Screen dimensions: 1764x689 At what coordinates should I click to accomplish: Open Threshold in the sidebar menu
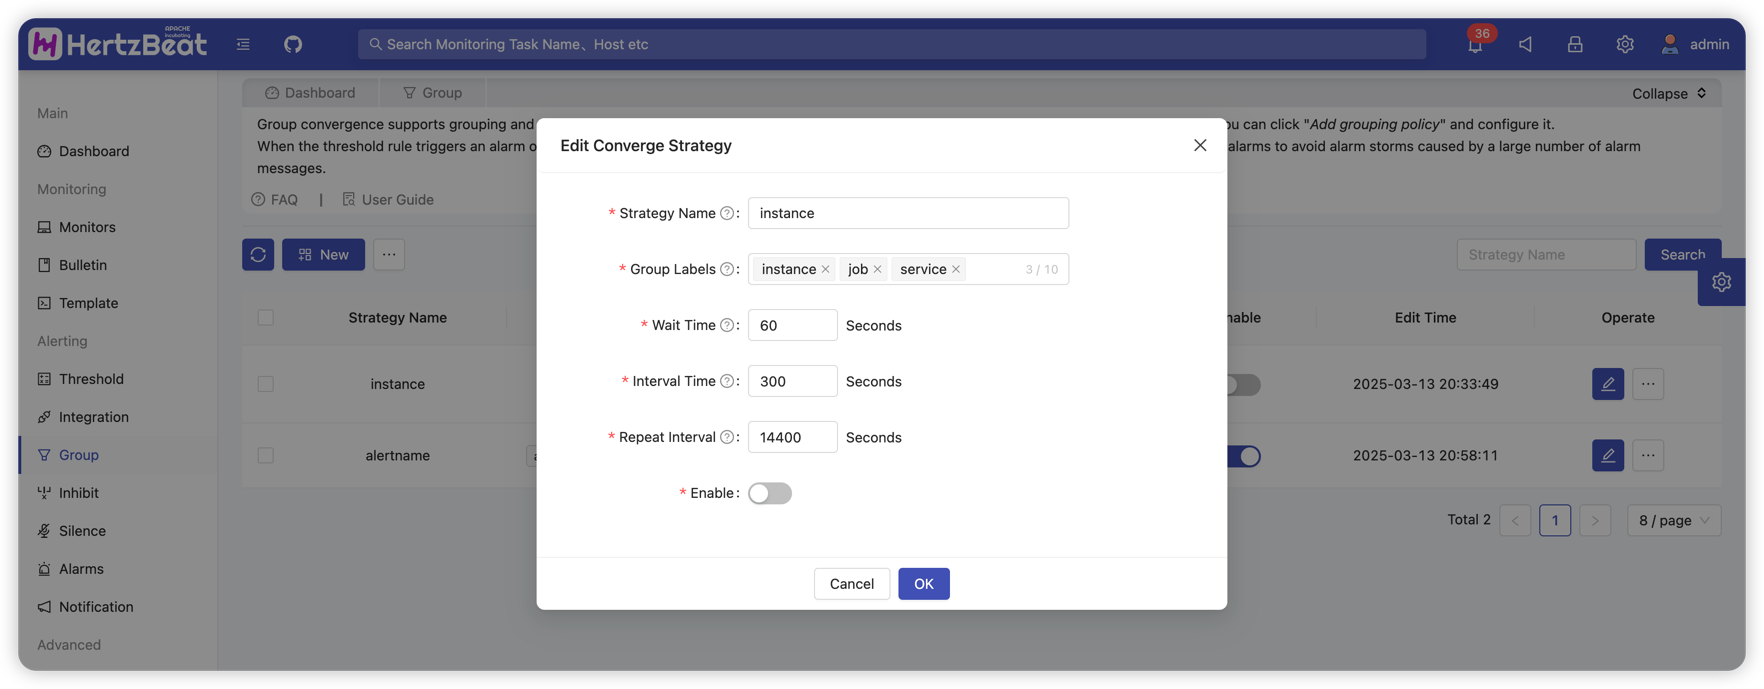click(91, 379)
